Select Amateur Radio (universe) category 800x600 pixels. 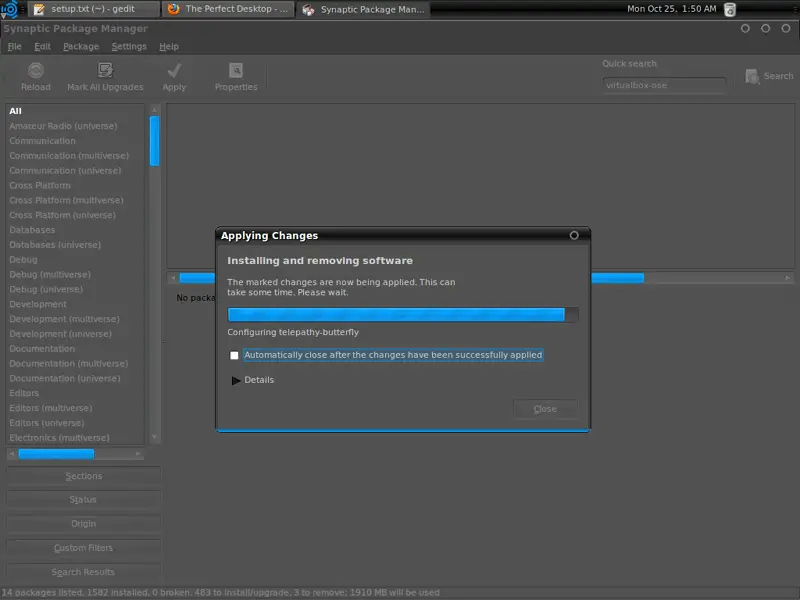pyautogui.click(x=76, y=126)
